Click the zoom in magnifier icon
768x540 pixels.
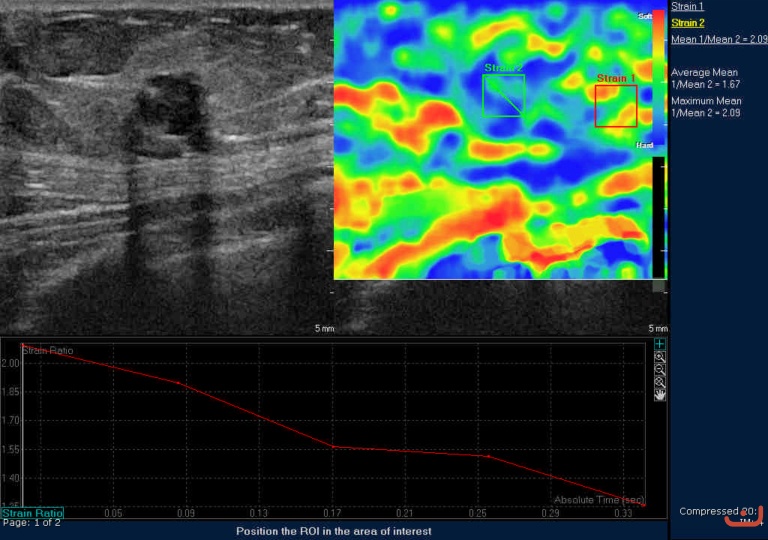[660, 357]
